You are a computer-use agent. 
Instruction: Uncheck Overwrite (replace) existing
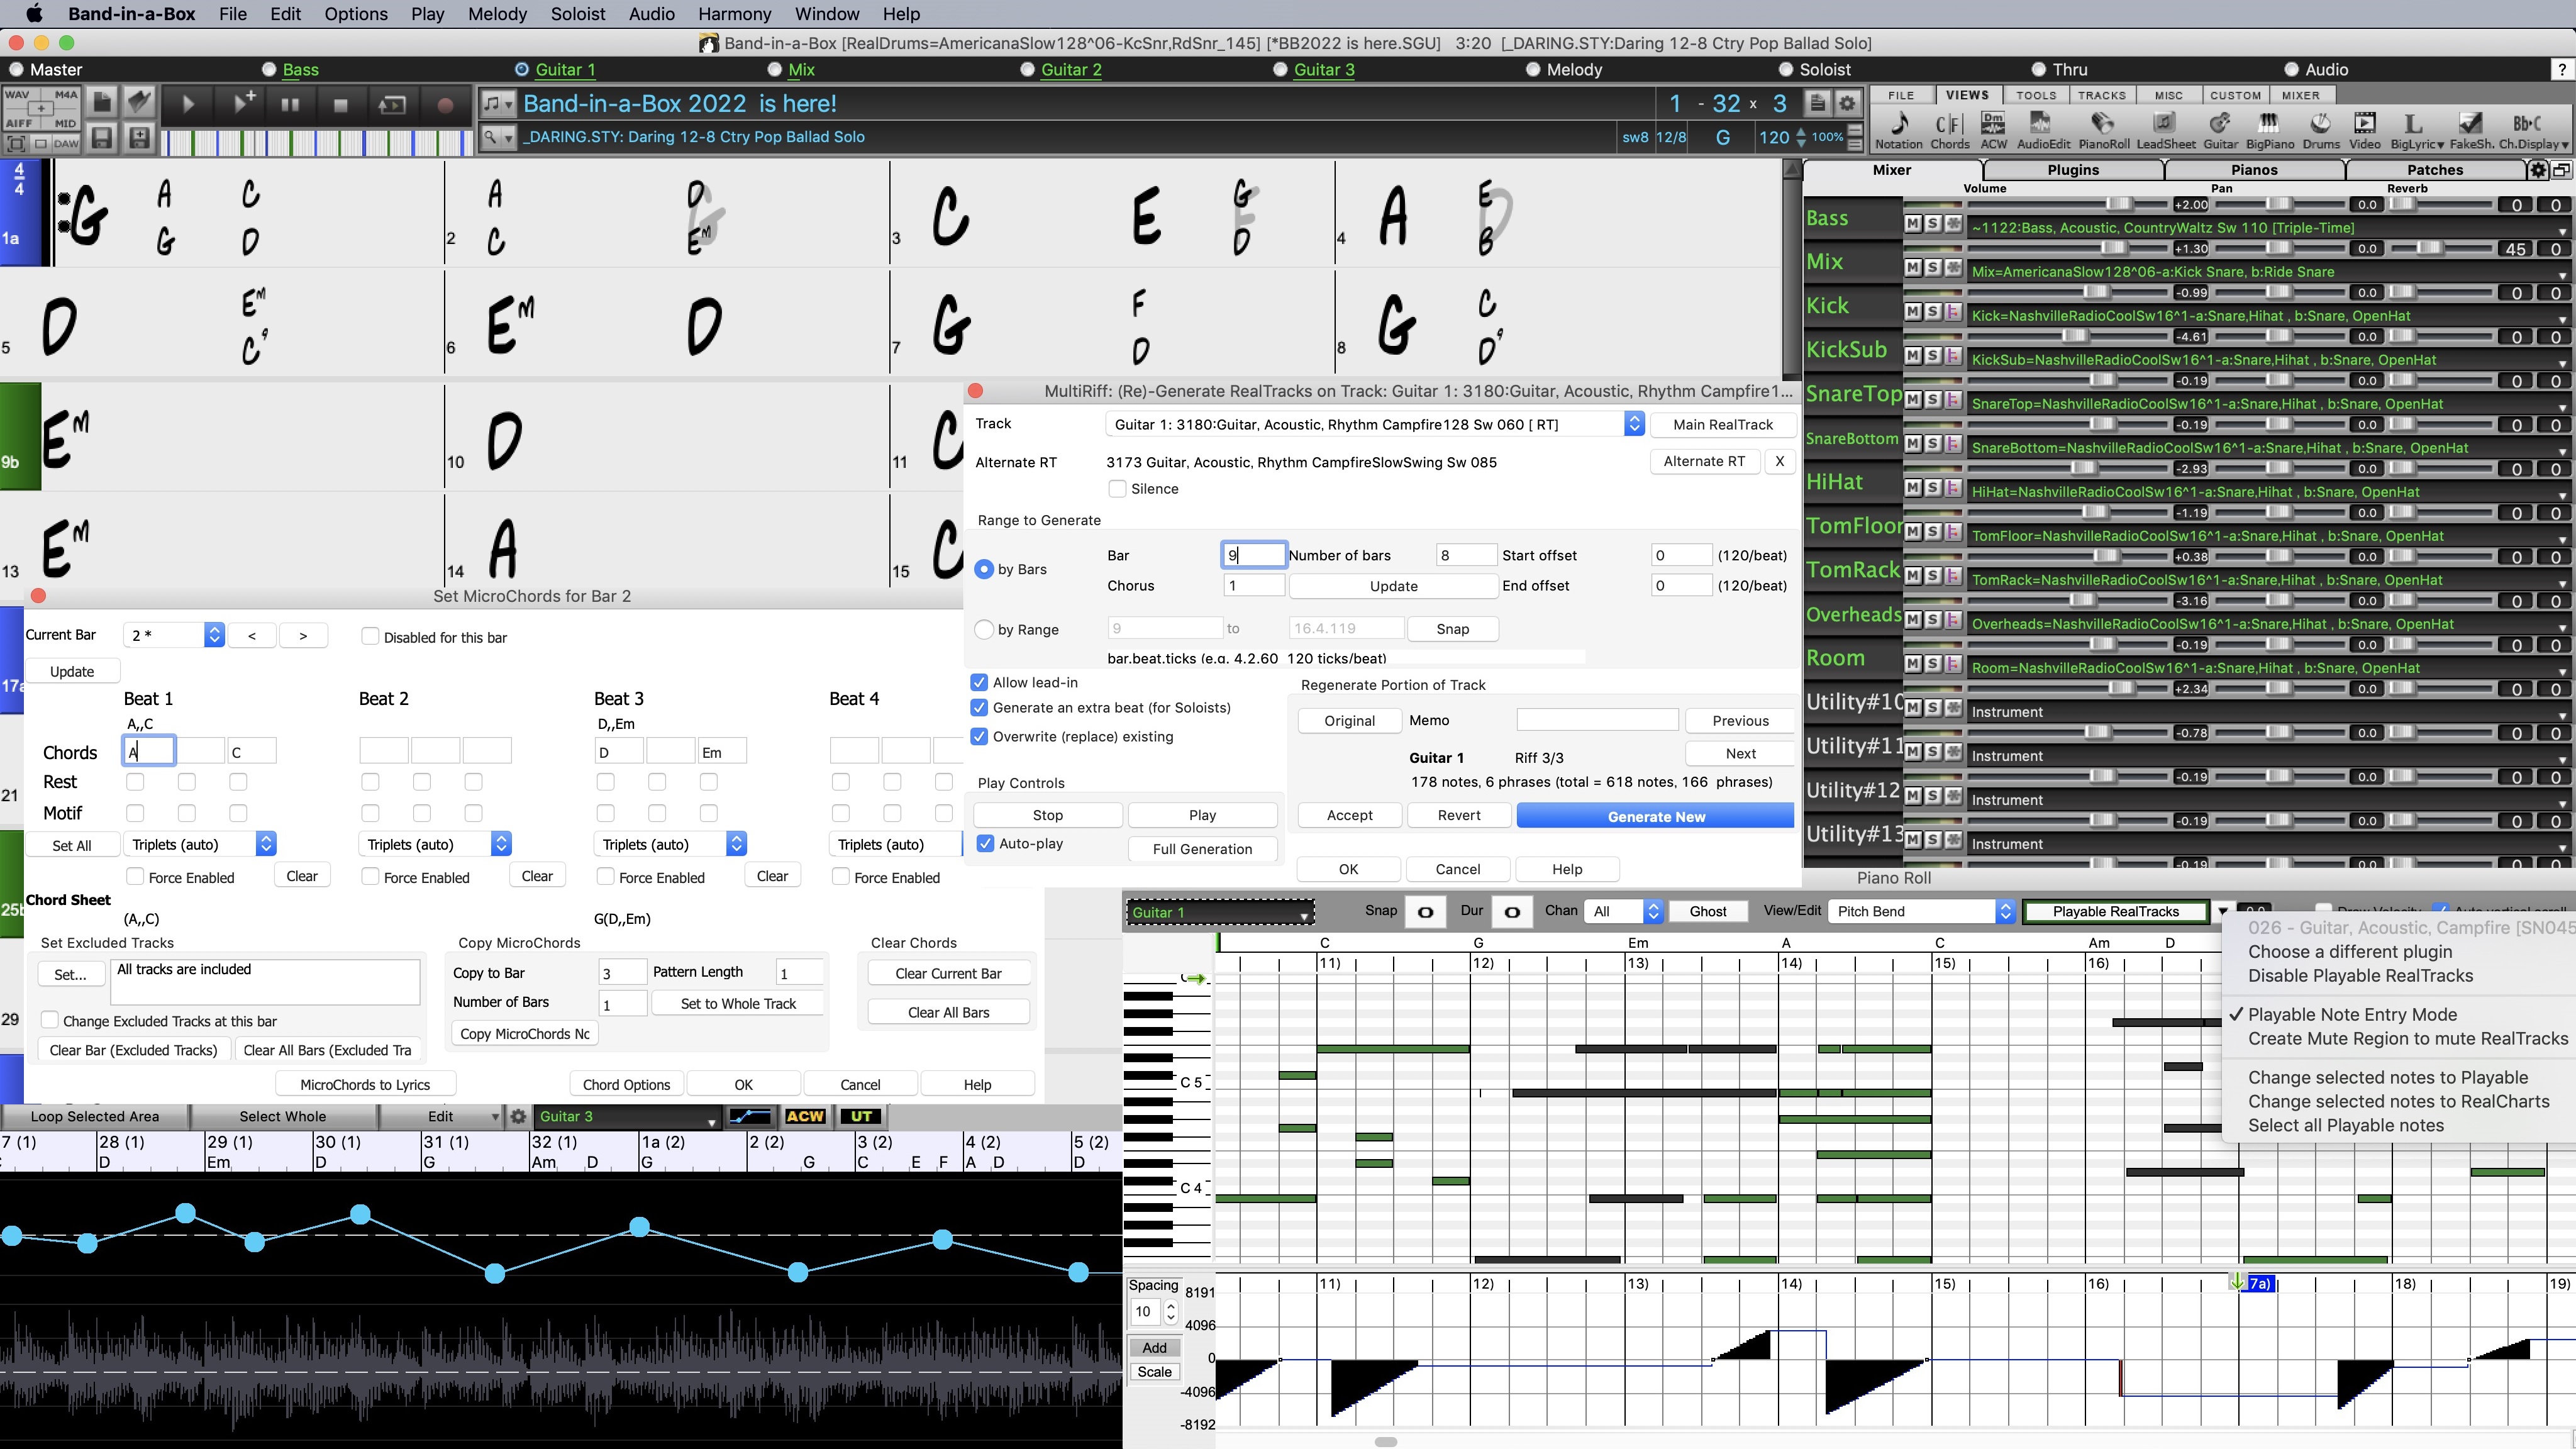click(979, 736)
